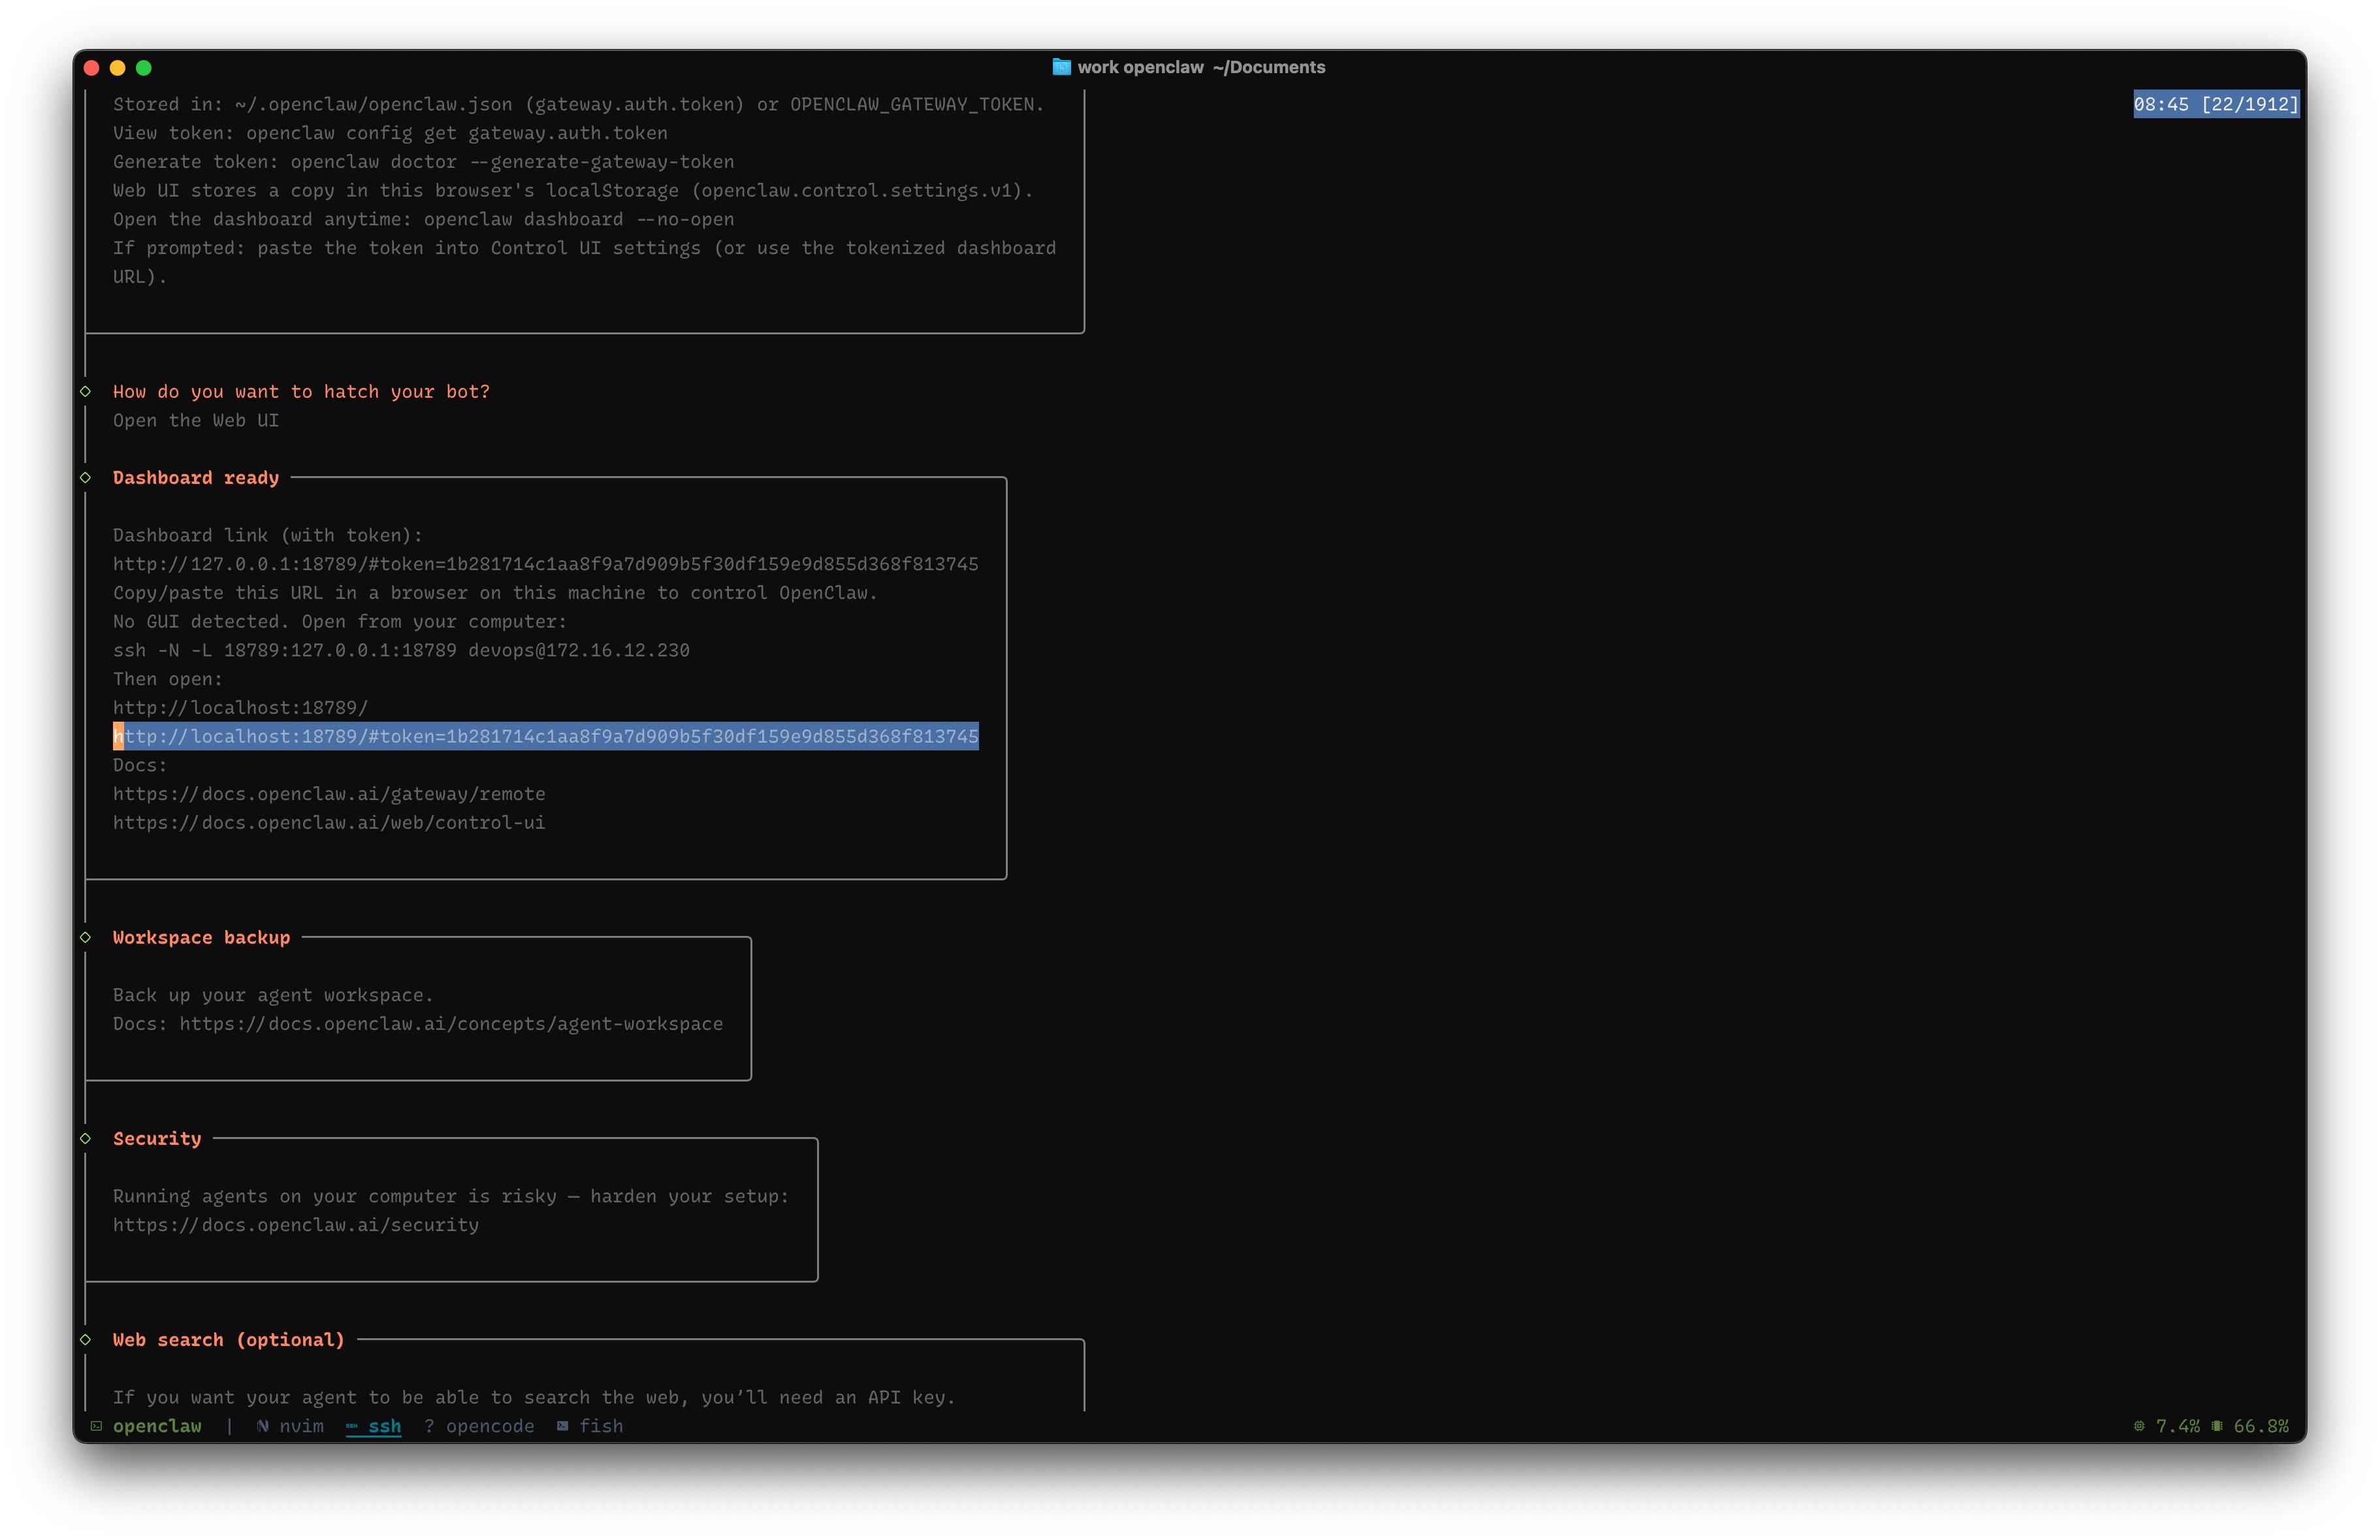The width and height of the screenshot is (2380, 1540).
Task: Click the nvim window icon
Action: coord(262,1426)
